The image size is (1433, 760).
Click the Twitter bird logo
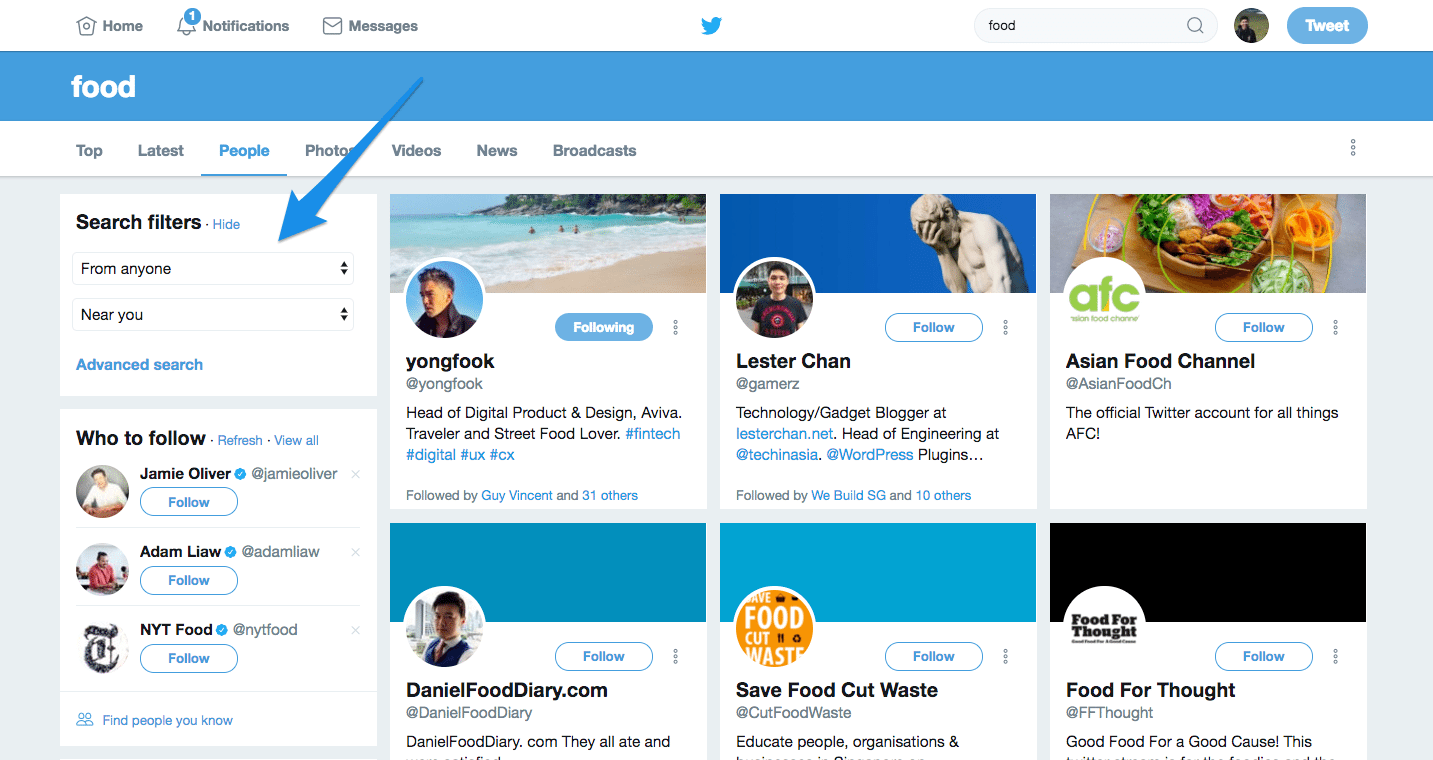pos(711,26)
